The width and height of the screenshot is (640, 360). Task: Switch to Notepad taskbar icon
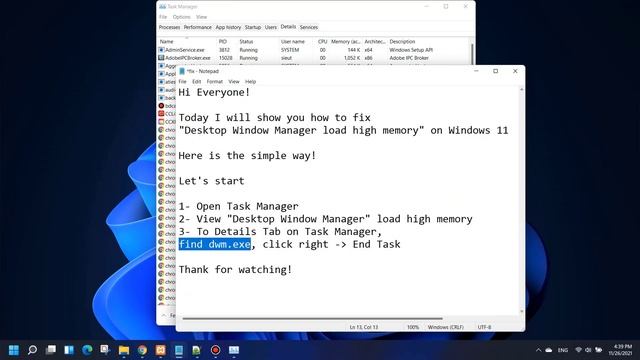(179, 350)
